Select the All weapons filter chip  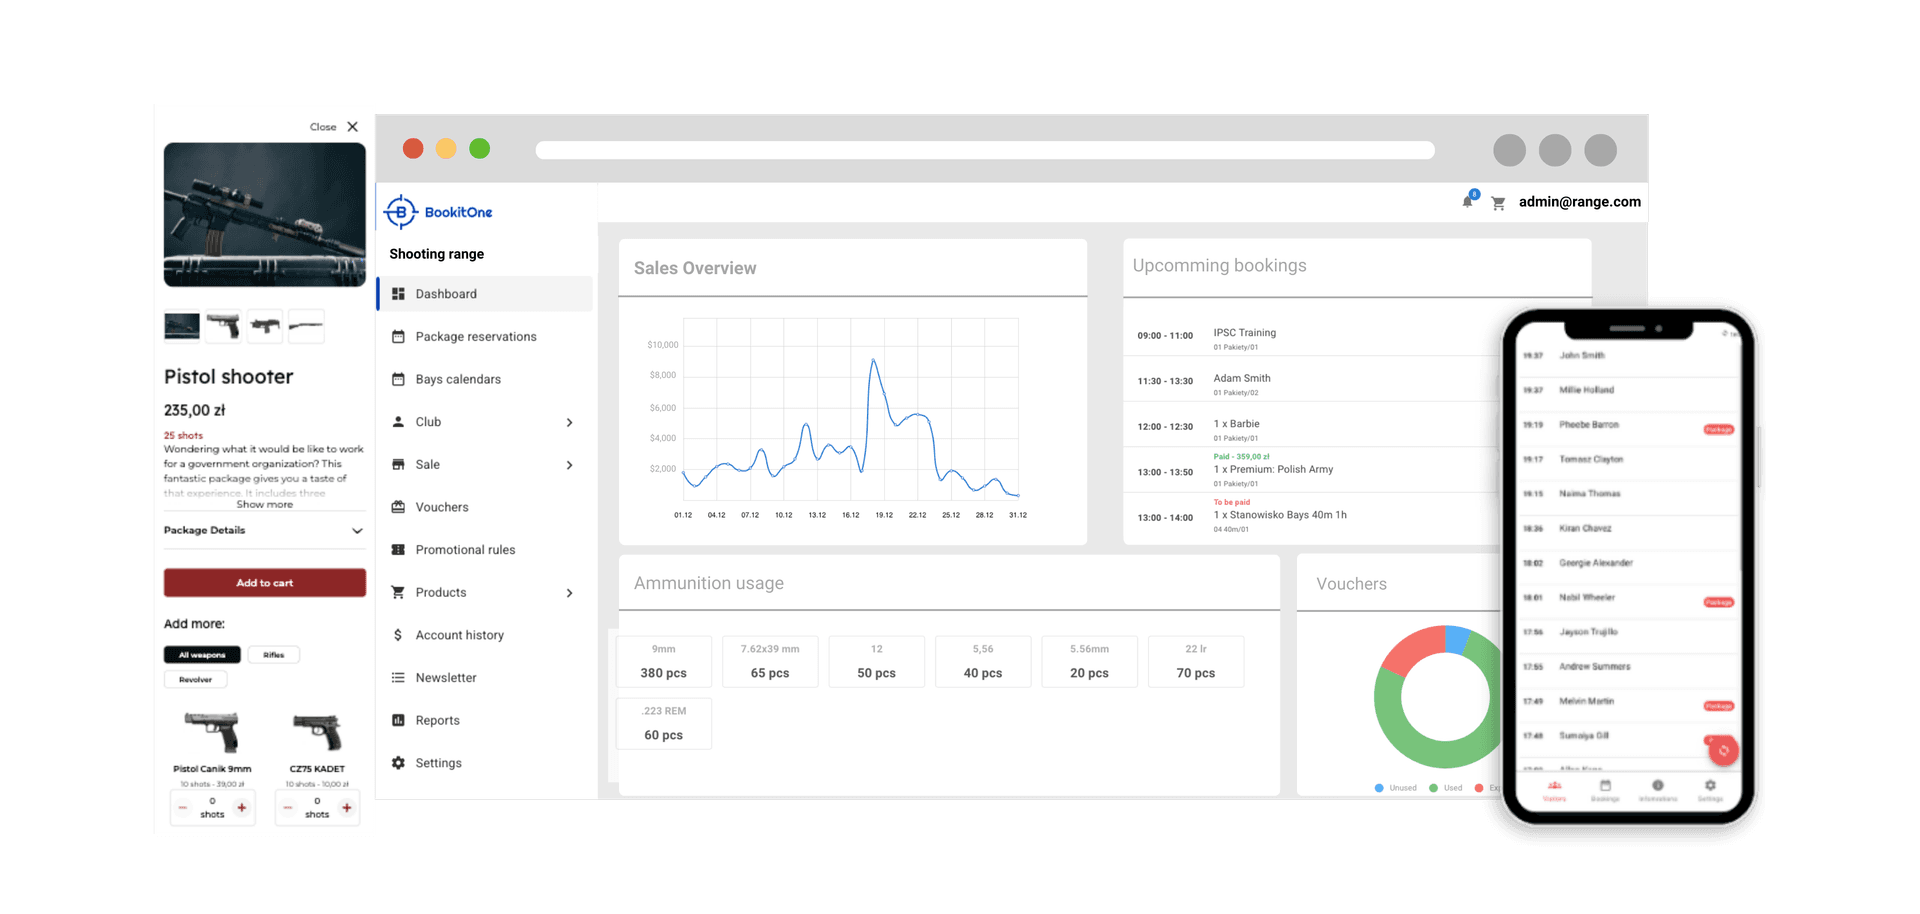202,655
